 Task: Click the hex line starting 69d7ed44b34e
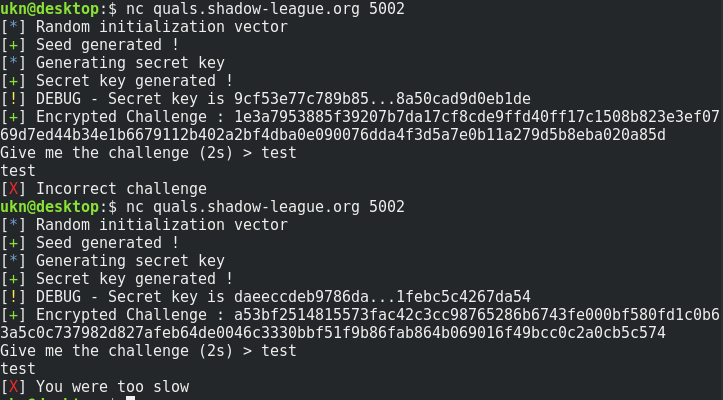(x=333, y=135)
